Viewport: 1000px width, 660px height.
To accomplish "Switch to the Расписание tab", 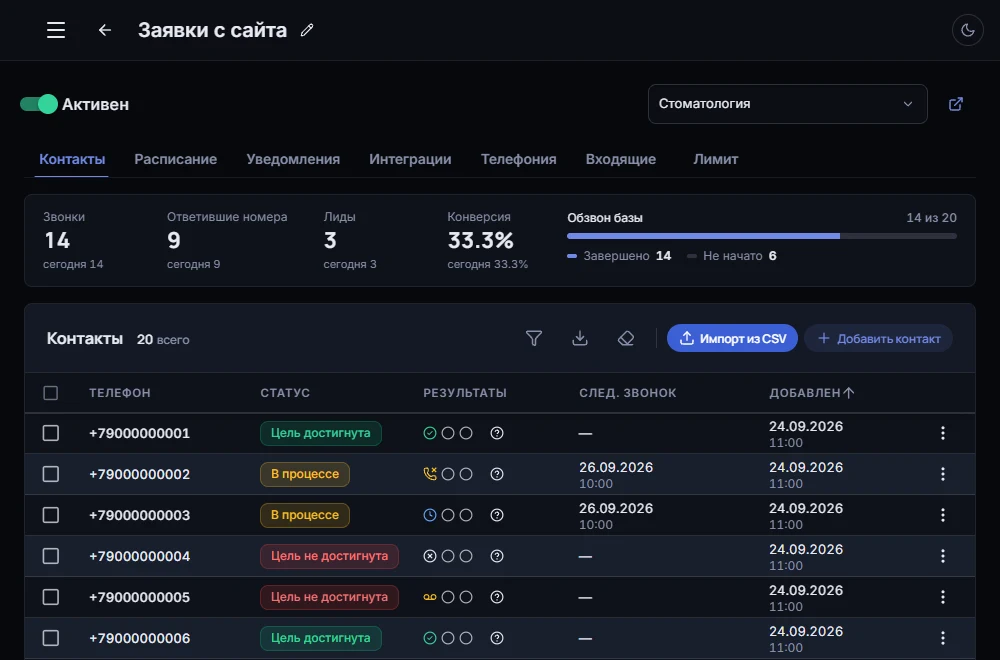I will point(175,159).
